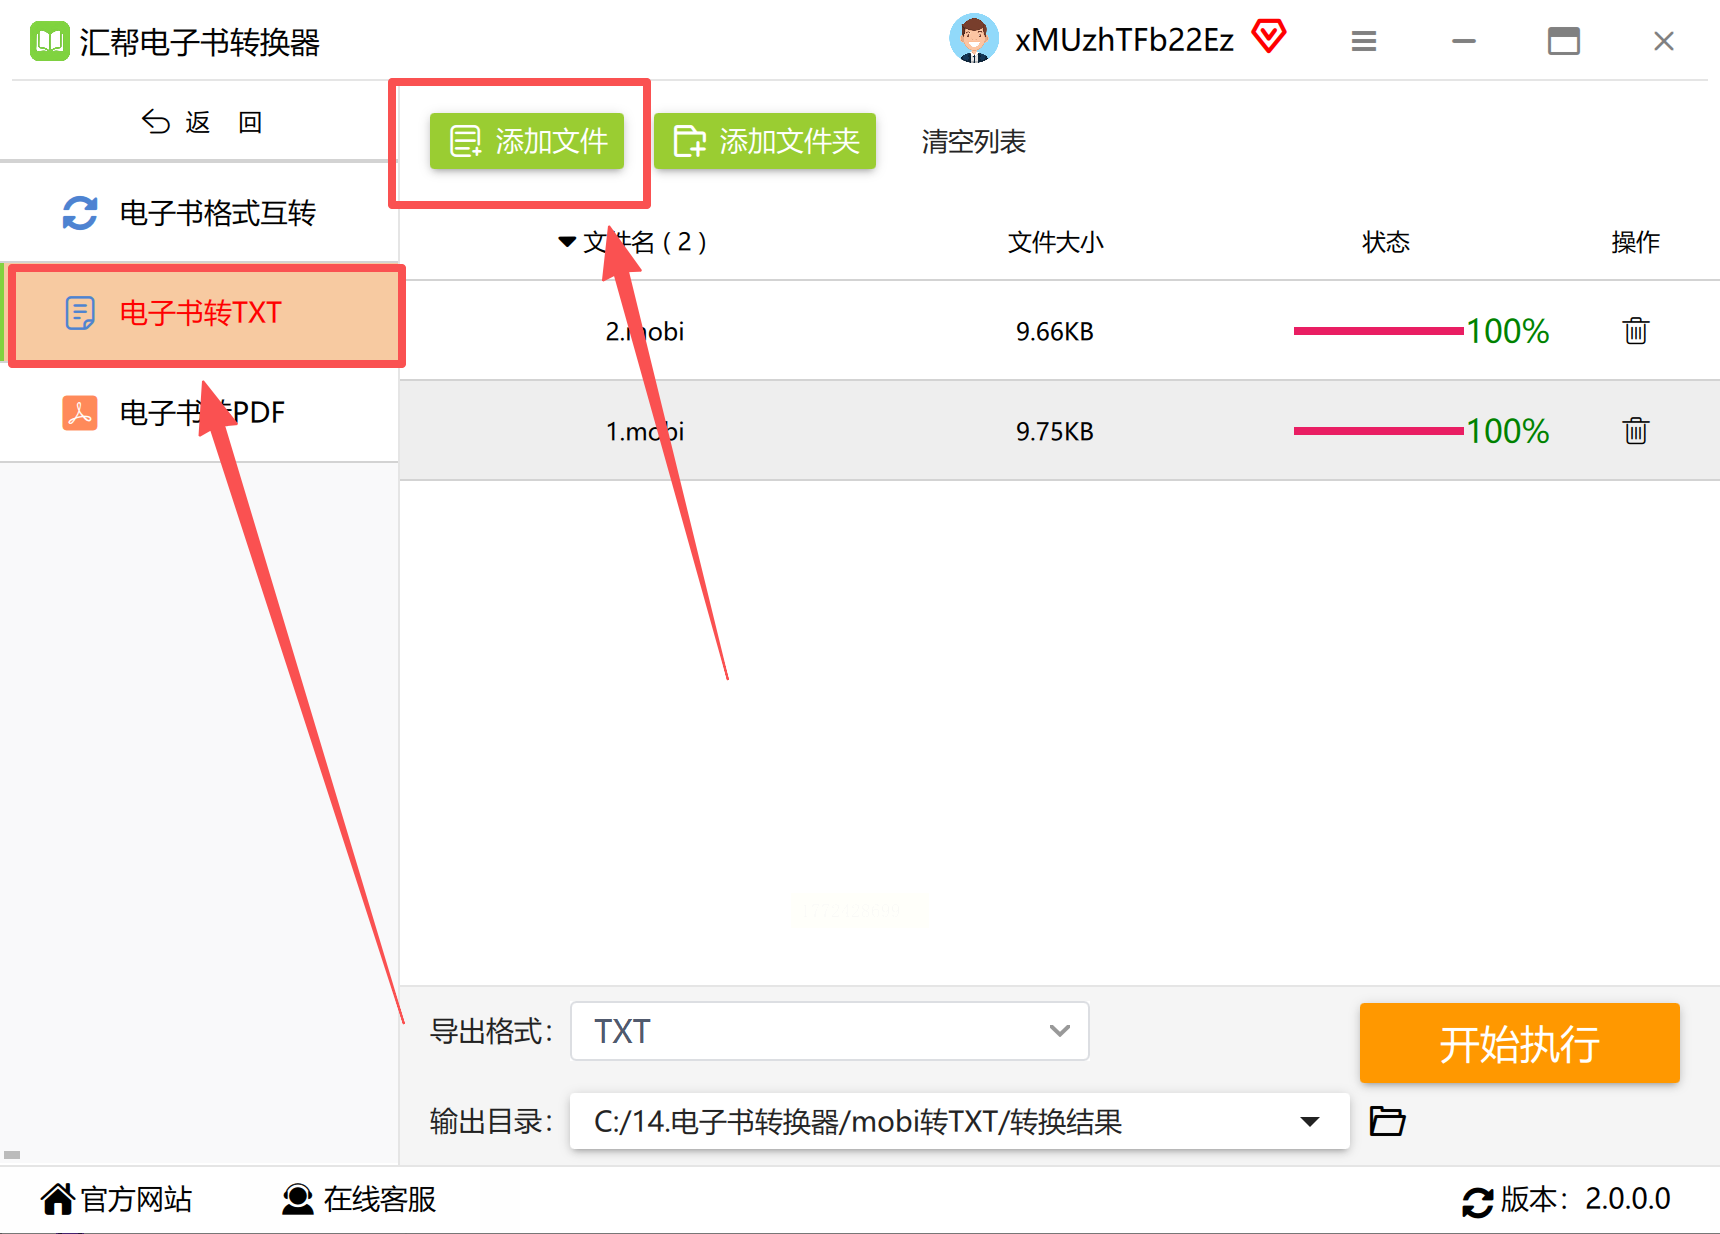Click the user avatar icon
Screen dimensions: 1720x1234
[x=973, y=39]
